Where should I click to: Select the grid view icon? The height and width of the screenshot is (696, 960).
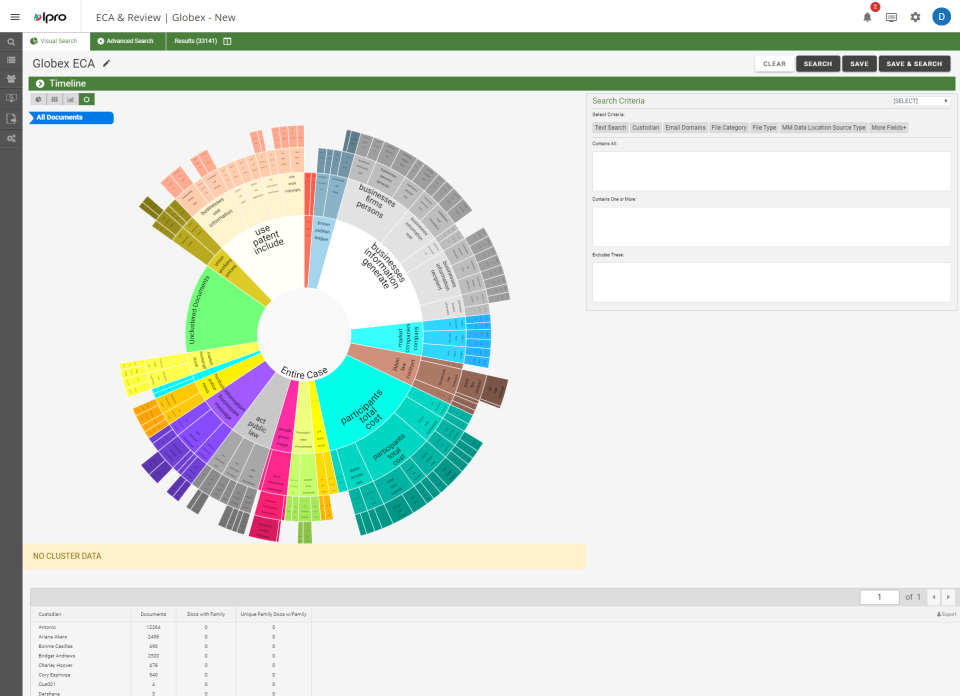(x=54, y=100)
